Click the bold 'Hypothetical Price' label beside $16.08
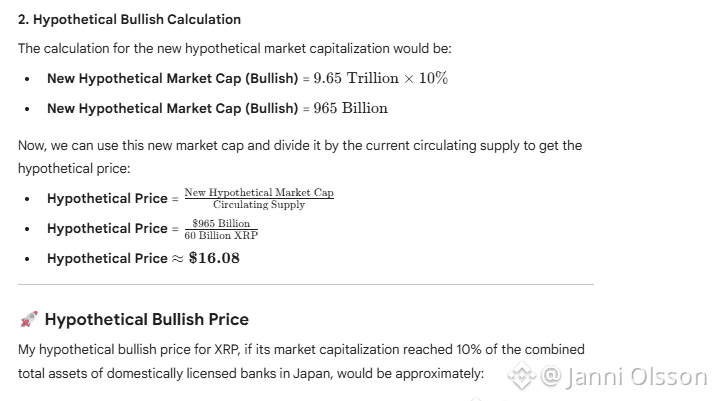 (x=107, y=258)
